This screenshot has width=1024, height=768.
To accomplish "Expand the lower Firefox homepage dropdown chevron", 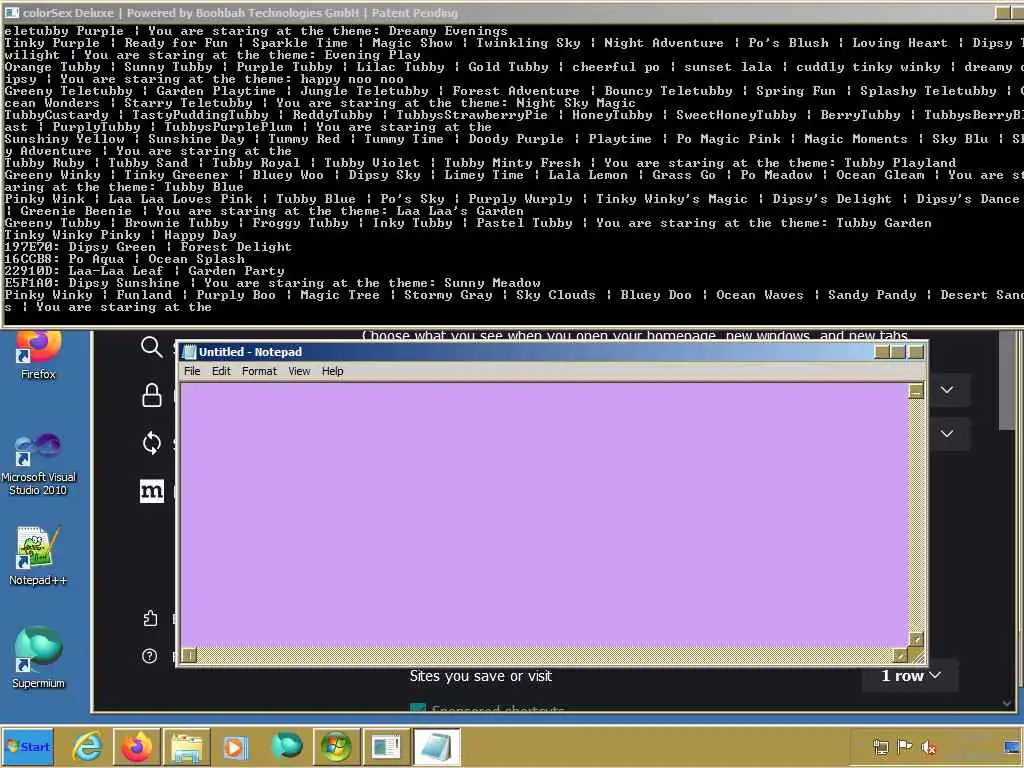I will pyautogui.click(x=947, y=434).
